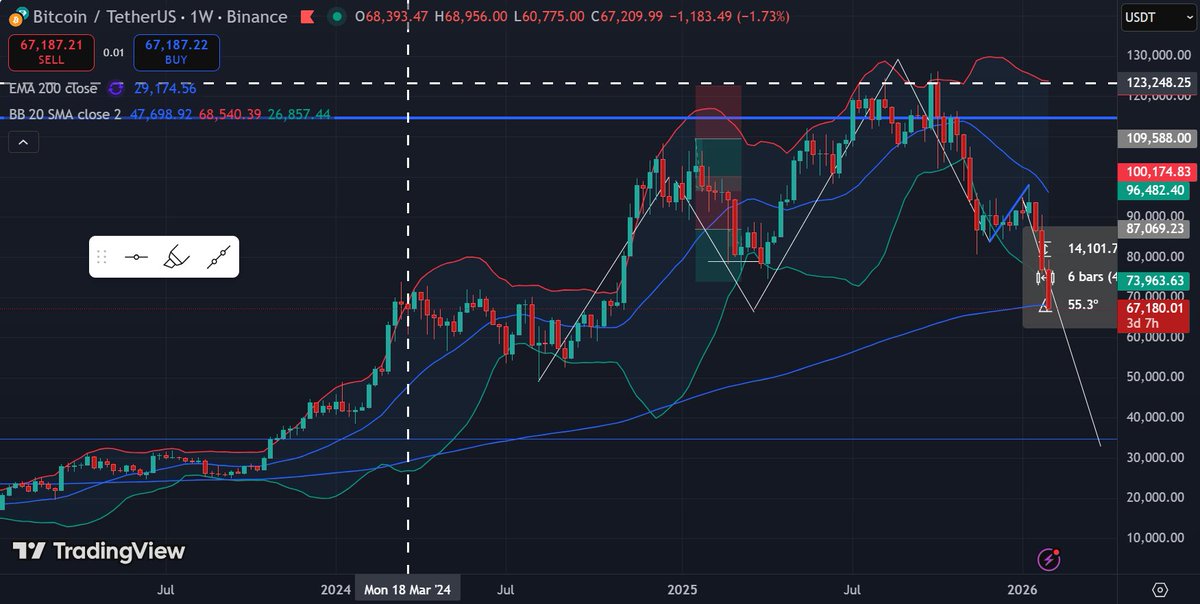Grab the floating toolbar drag handle
The height and width of the screenshot is (604, 1200).
[x=101, y=258]
